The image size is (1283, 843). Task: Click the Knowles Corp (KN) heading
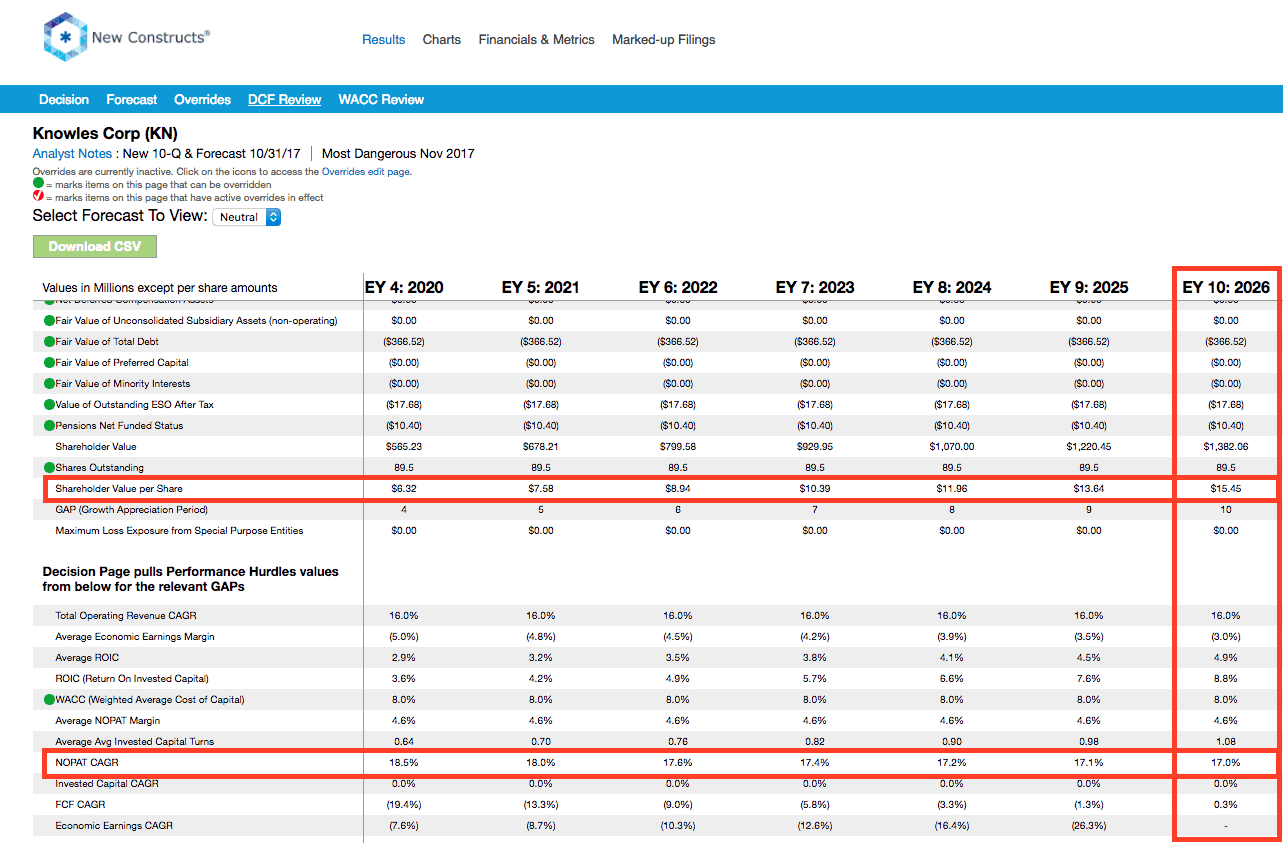click(x=105, y=133)
